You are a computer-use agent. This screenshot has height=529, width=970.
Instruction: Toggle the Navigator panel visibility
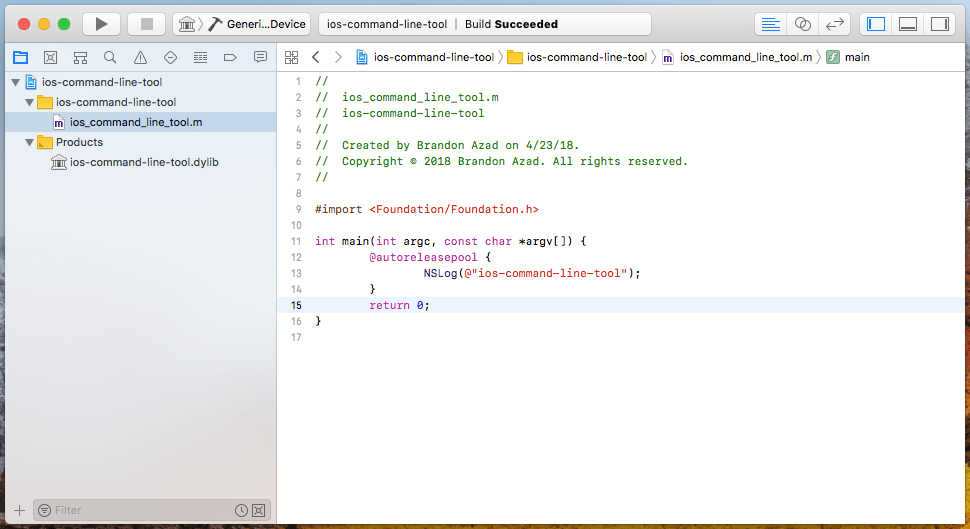click(x=876, y=24)
